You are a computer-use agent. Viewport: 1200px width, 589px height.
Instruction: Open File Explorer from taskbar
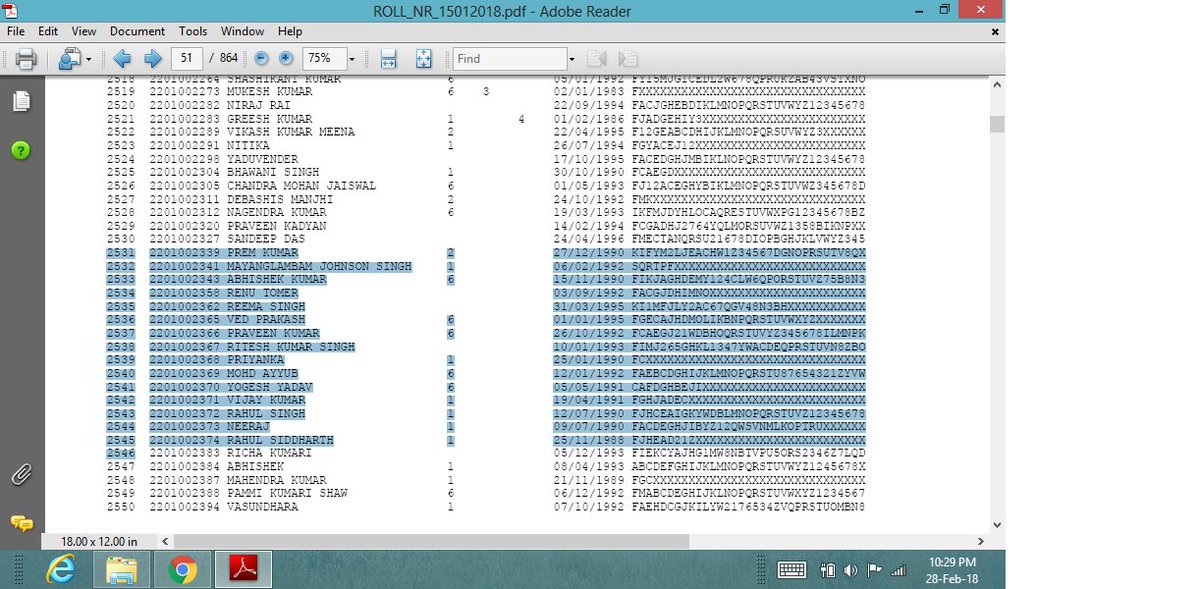(x=122, y=570)
